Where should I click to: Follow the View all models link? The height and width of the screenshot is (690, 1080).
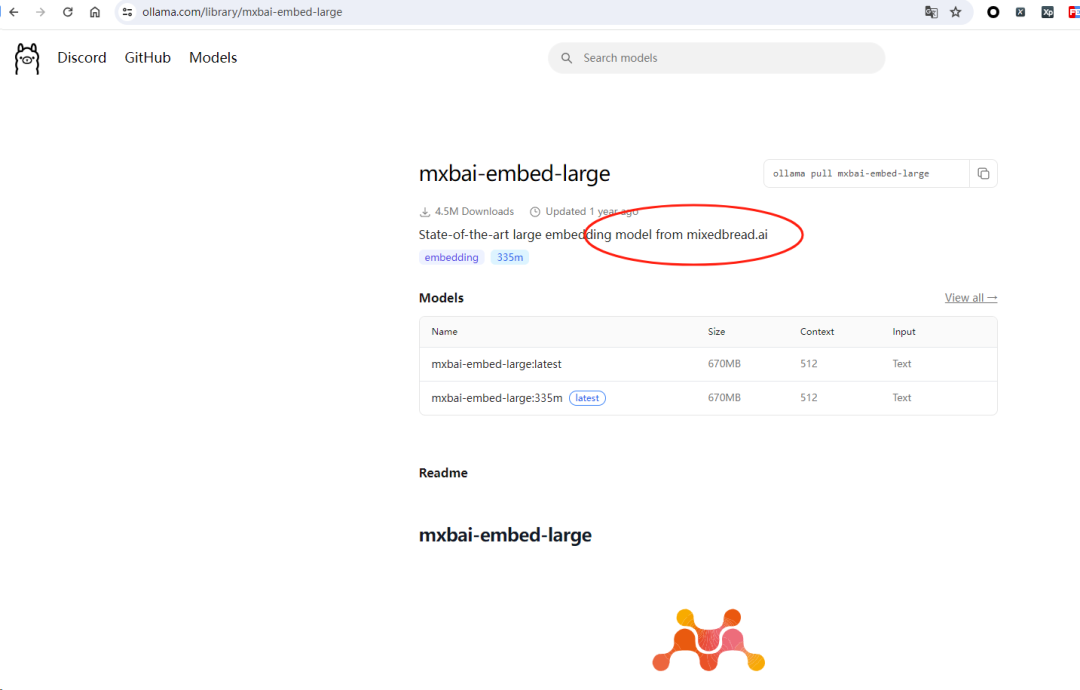(x=970, y=297)
